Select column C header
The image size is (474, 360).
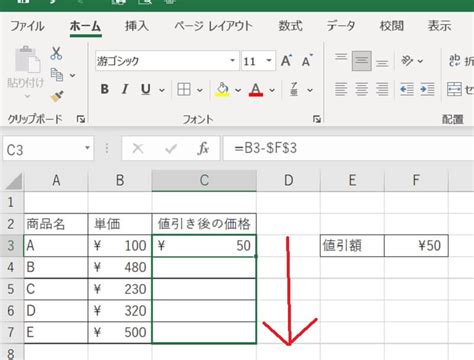point(204,180)
